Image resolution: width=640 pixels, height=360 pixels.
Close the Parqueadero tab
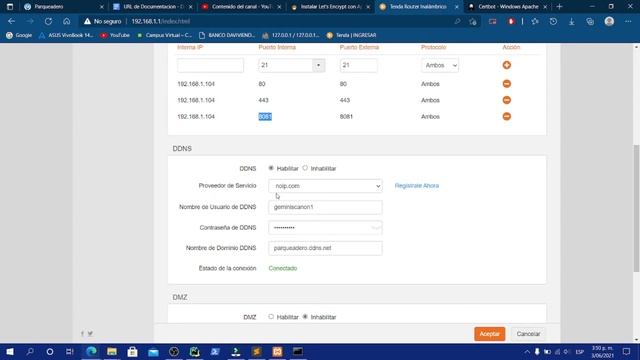point(102,7)
